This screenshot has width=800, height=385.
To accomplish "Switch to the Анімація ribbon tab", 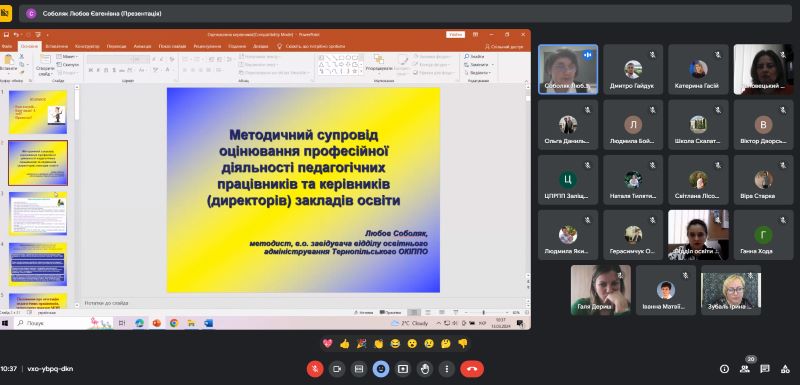I will click(x=142, y=46).
